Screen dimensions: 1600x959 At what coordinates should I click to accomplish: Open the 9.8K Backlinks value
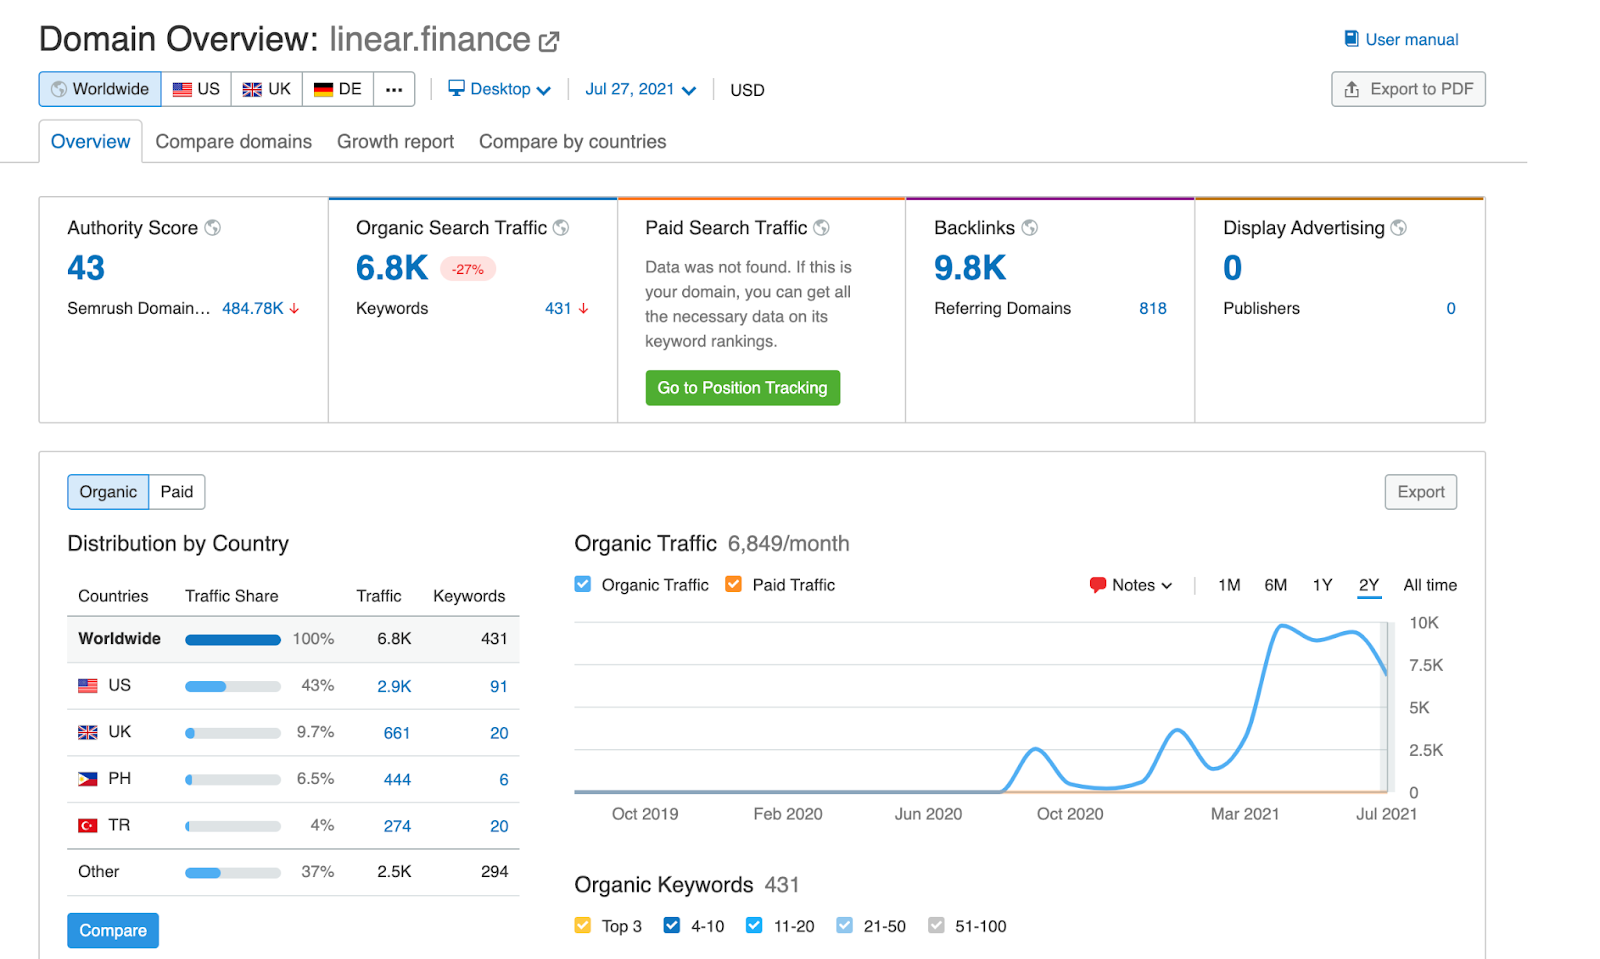click(970, 268)
